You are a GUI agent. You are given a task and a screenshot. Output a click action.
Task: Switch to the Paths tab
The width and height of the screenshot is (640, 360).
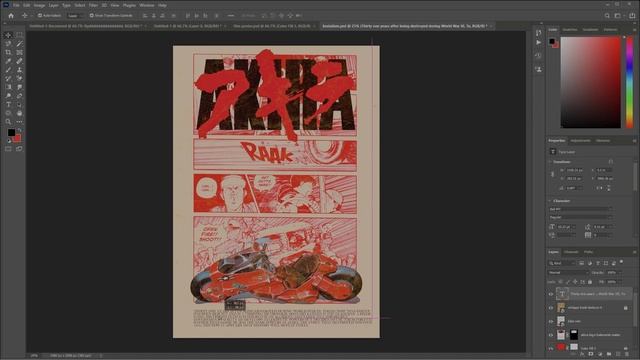(x=588, y=252)
